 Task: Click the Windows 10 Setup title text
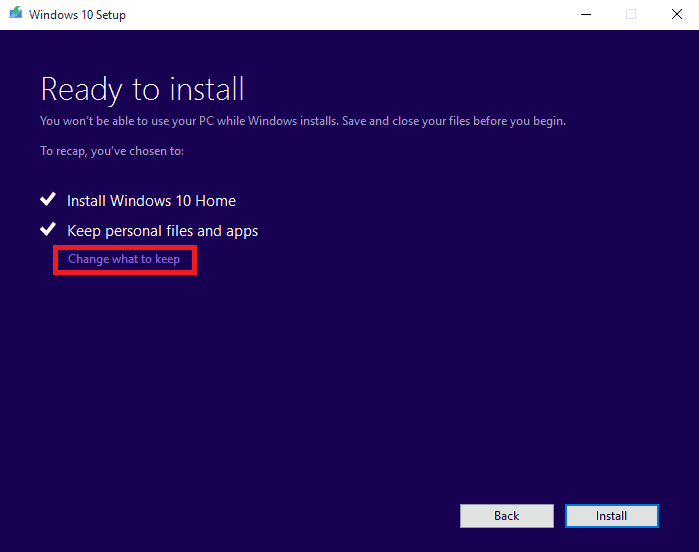coord(77,15)
